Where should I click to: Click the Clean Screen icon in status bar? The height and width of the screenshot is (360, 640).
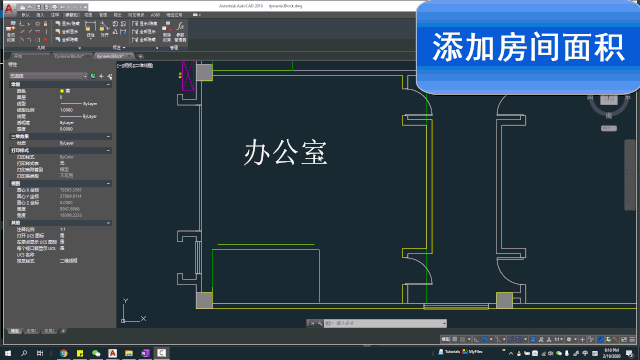624,339
